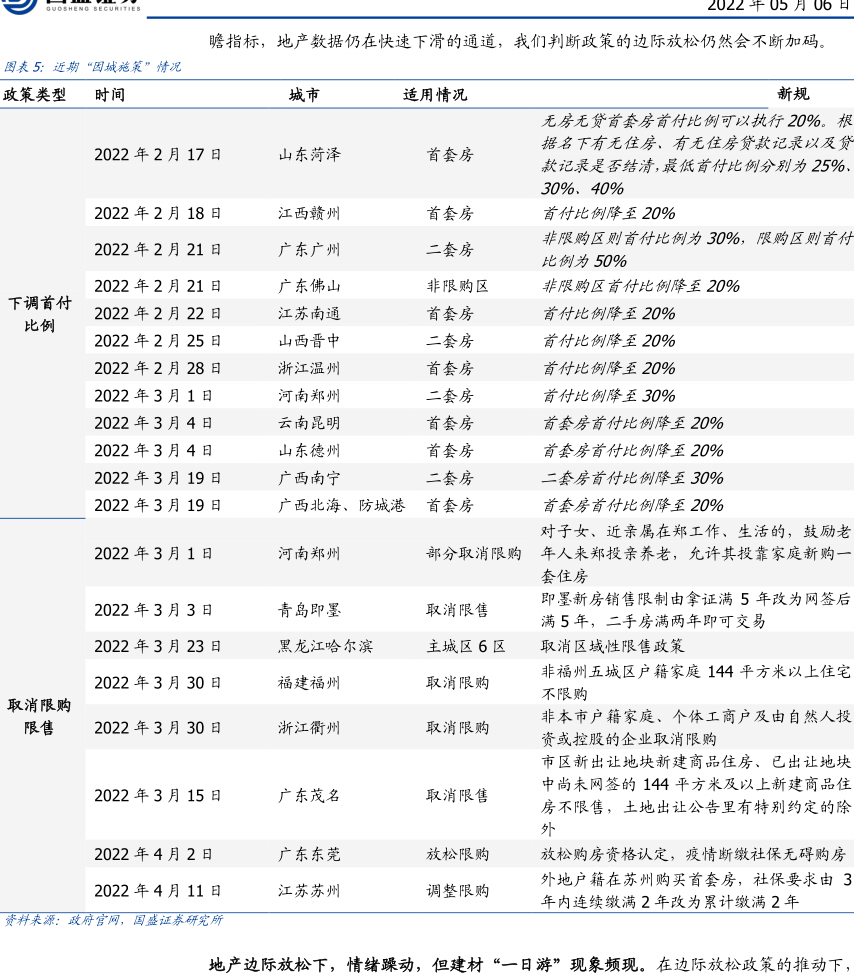Viewport: 854px width, 978px height.
Task: Click the city cell '广西南宁'
Action: 309,478
